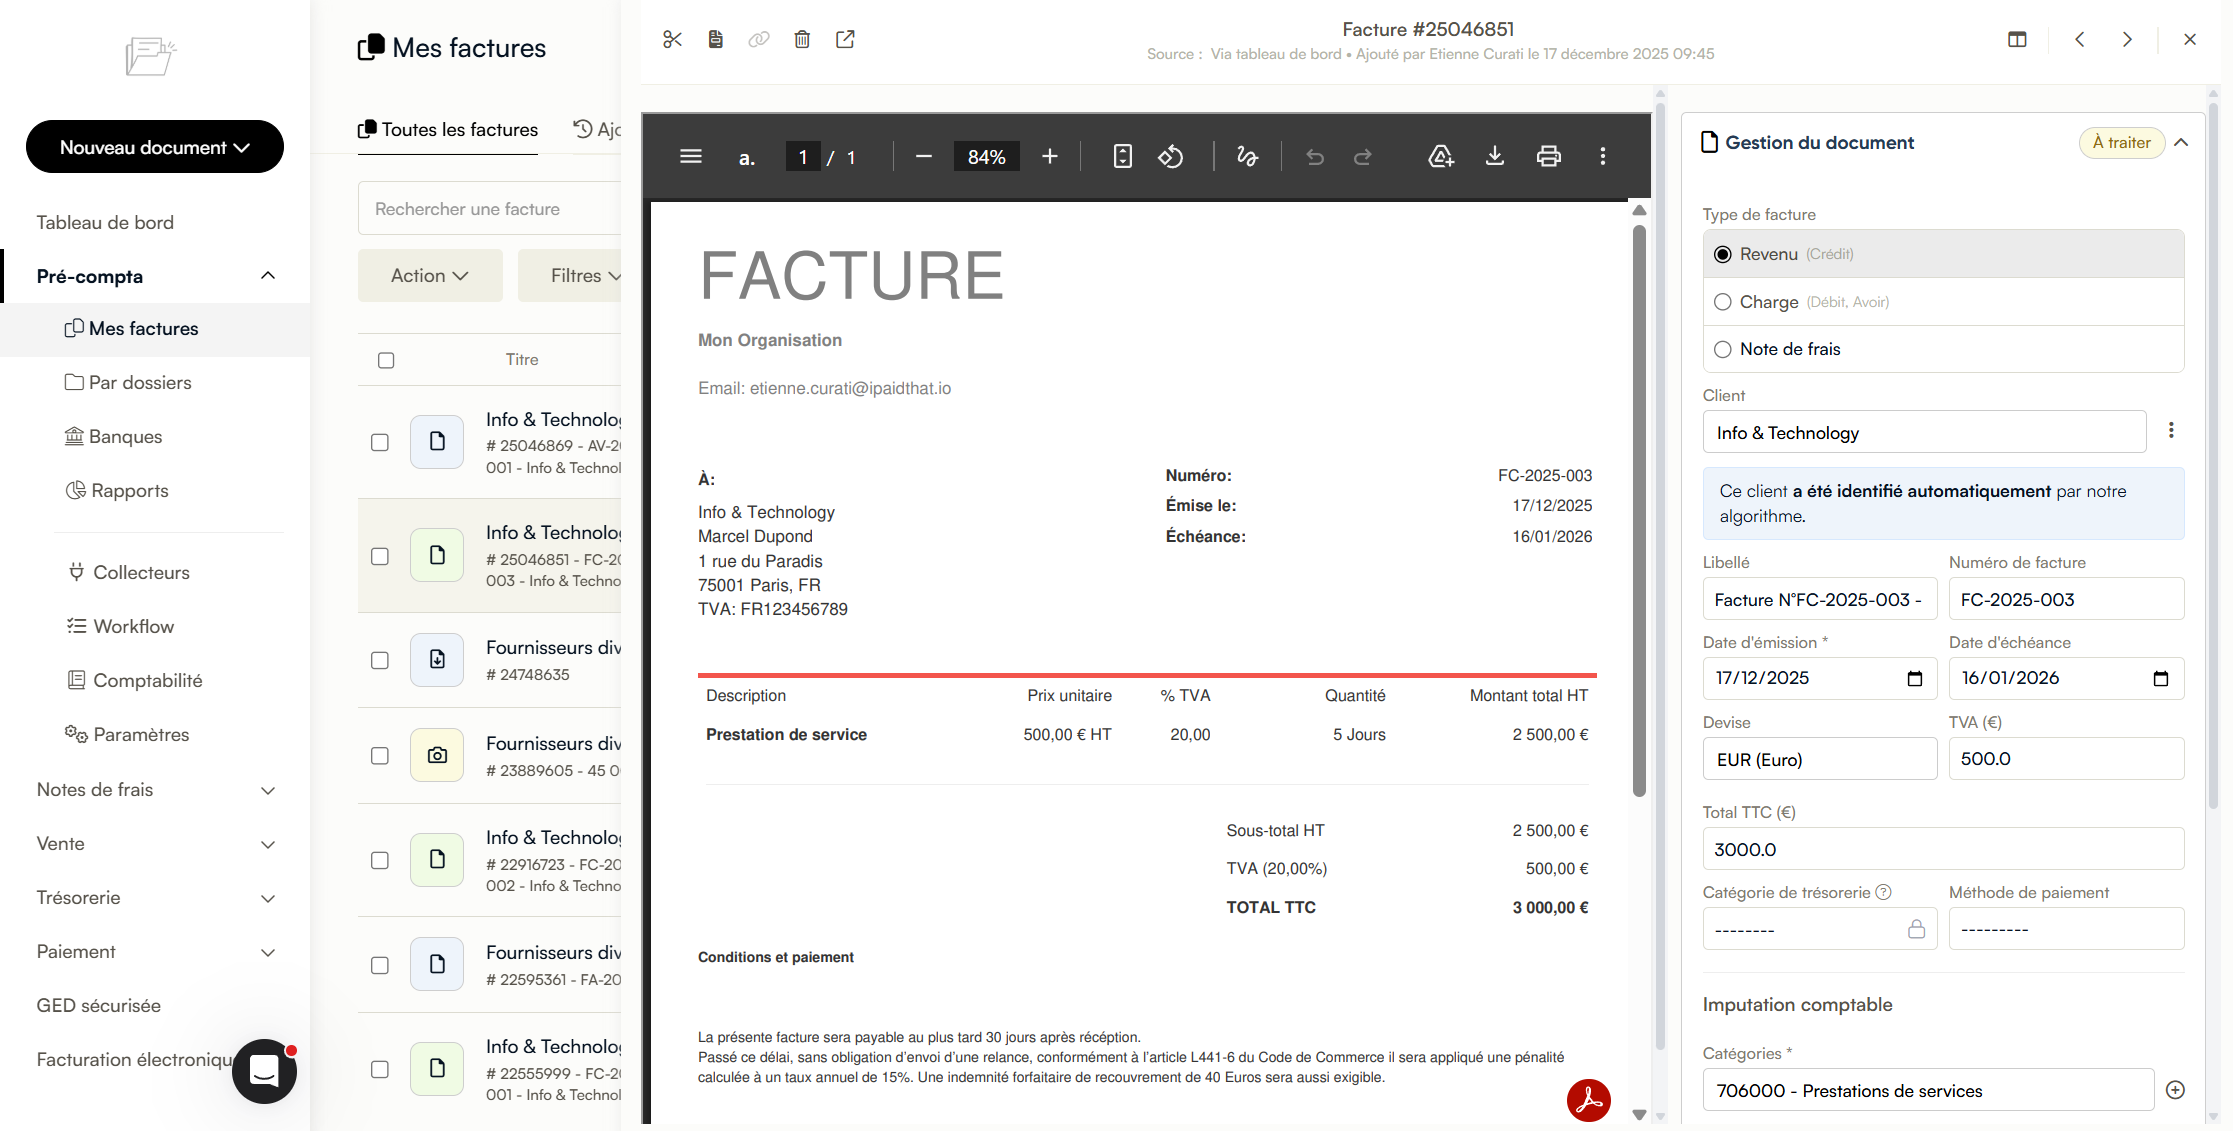Open invoice in new window icon
The height and width of the screenshot is (1131, 2233).
coord(845,40)
